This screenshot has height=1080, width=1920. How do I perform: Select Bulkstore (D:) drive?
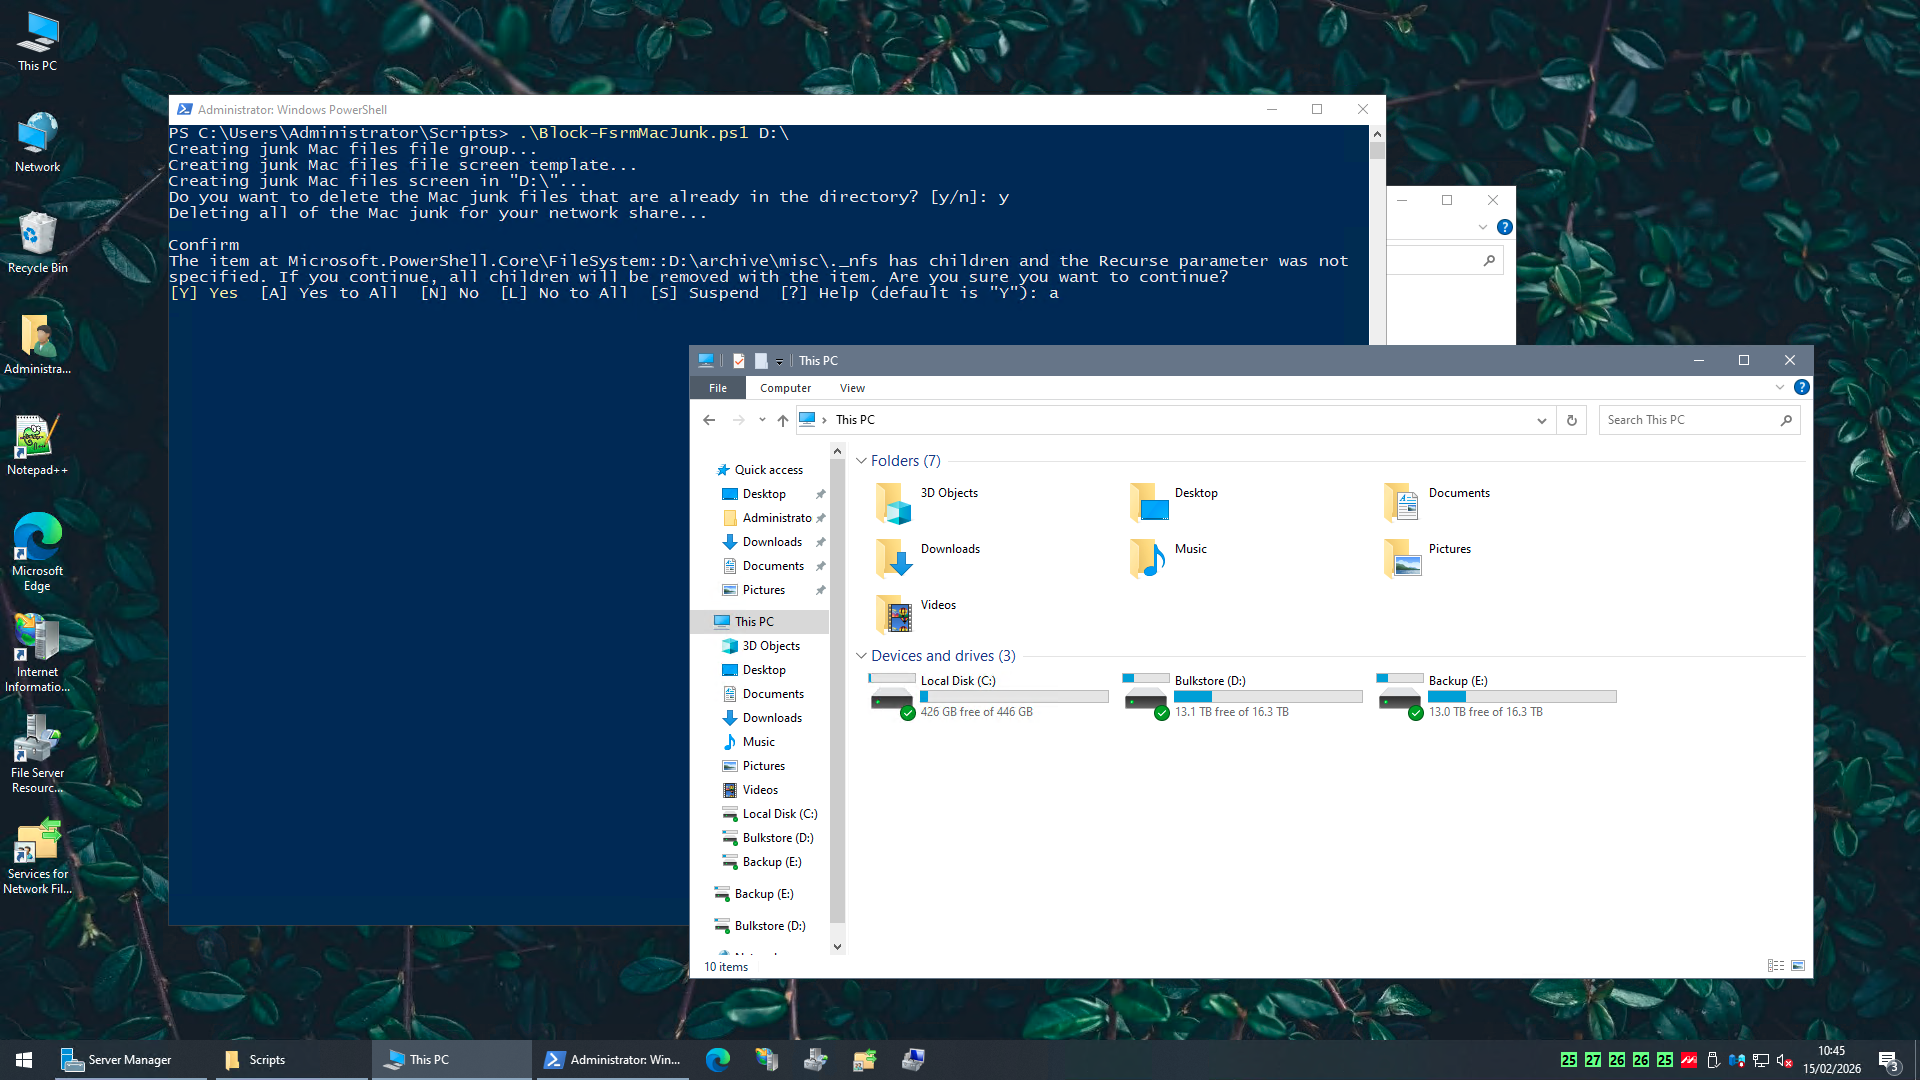tap(1209, 681)
